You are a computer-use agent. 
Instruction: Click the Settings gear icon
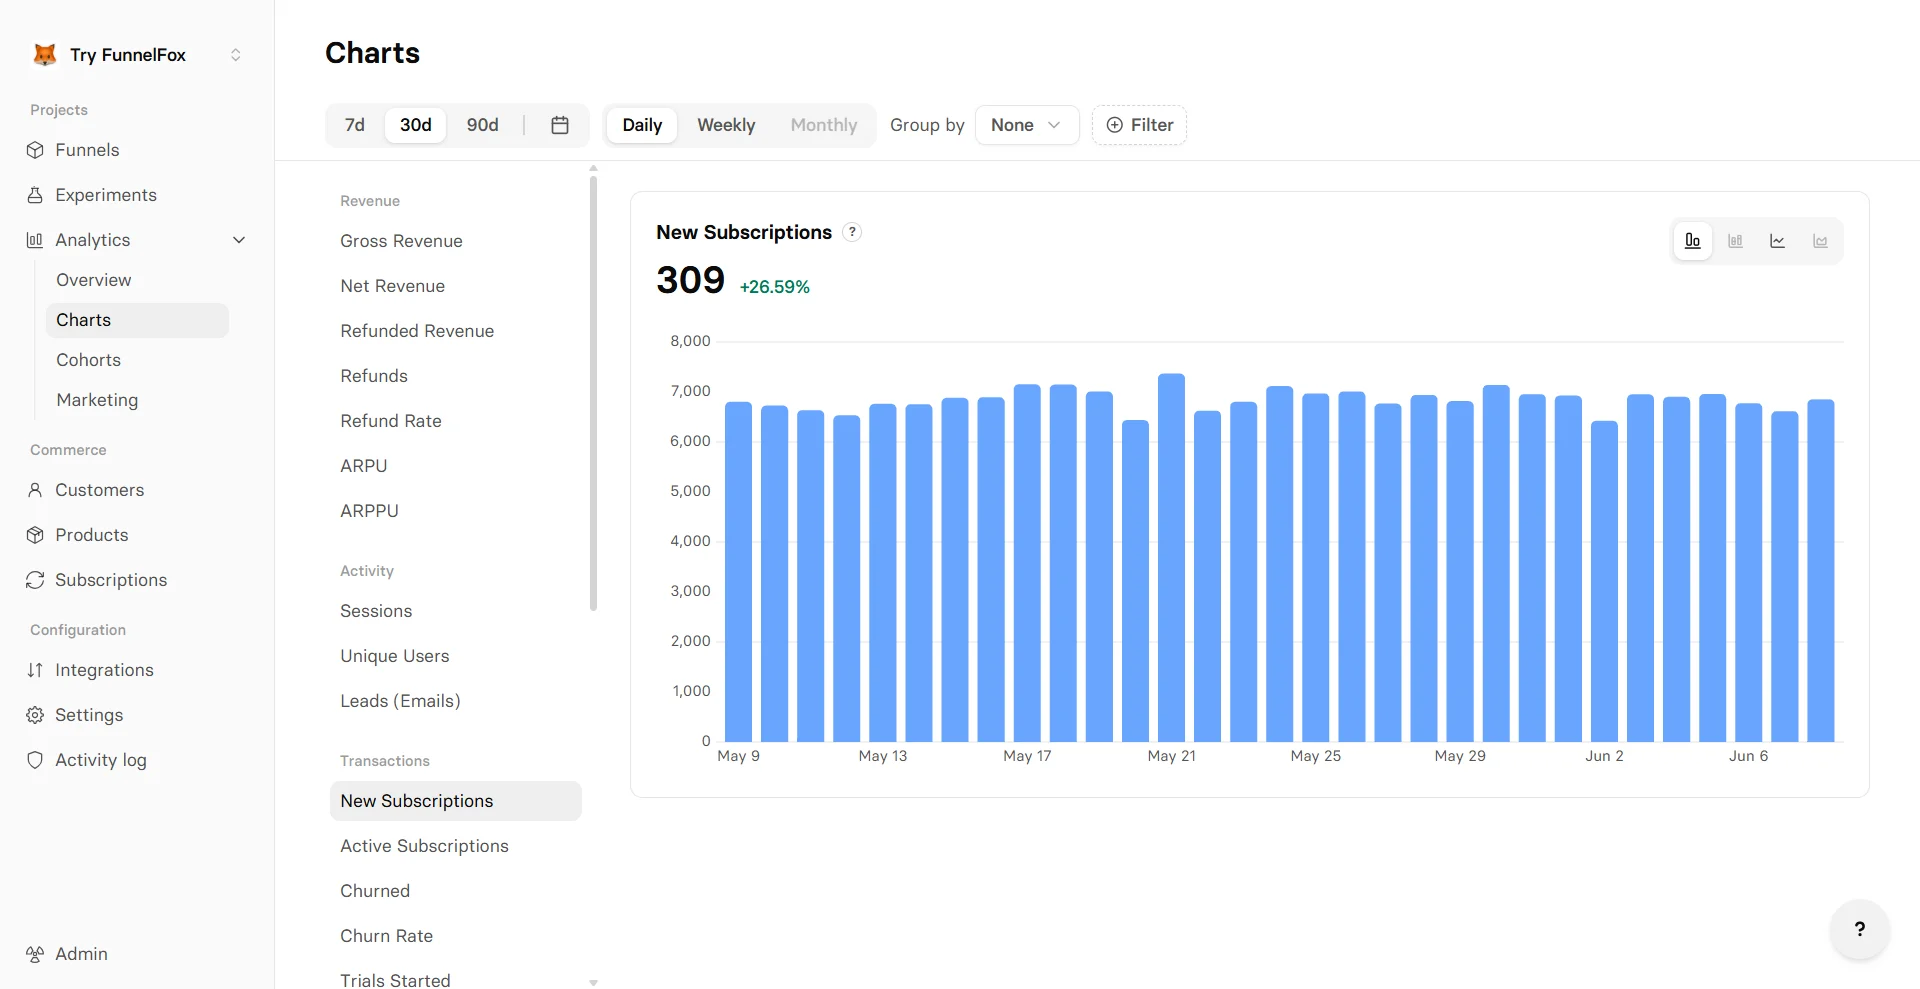tap(35, 715)
